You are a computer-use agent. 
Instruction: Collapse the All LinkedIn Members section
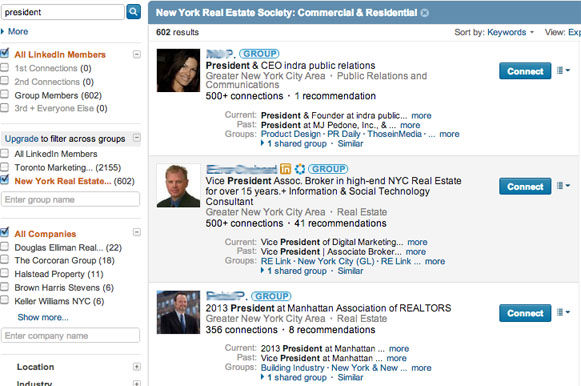coord(137,54)
